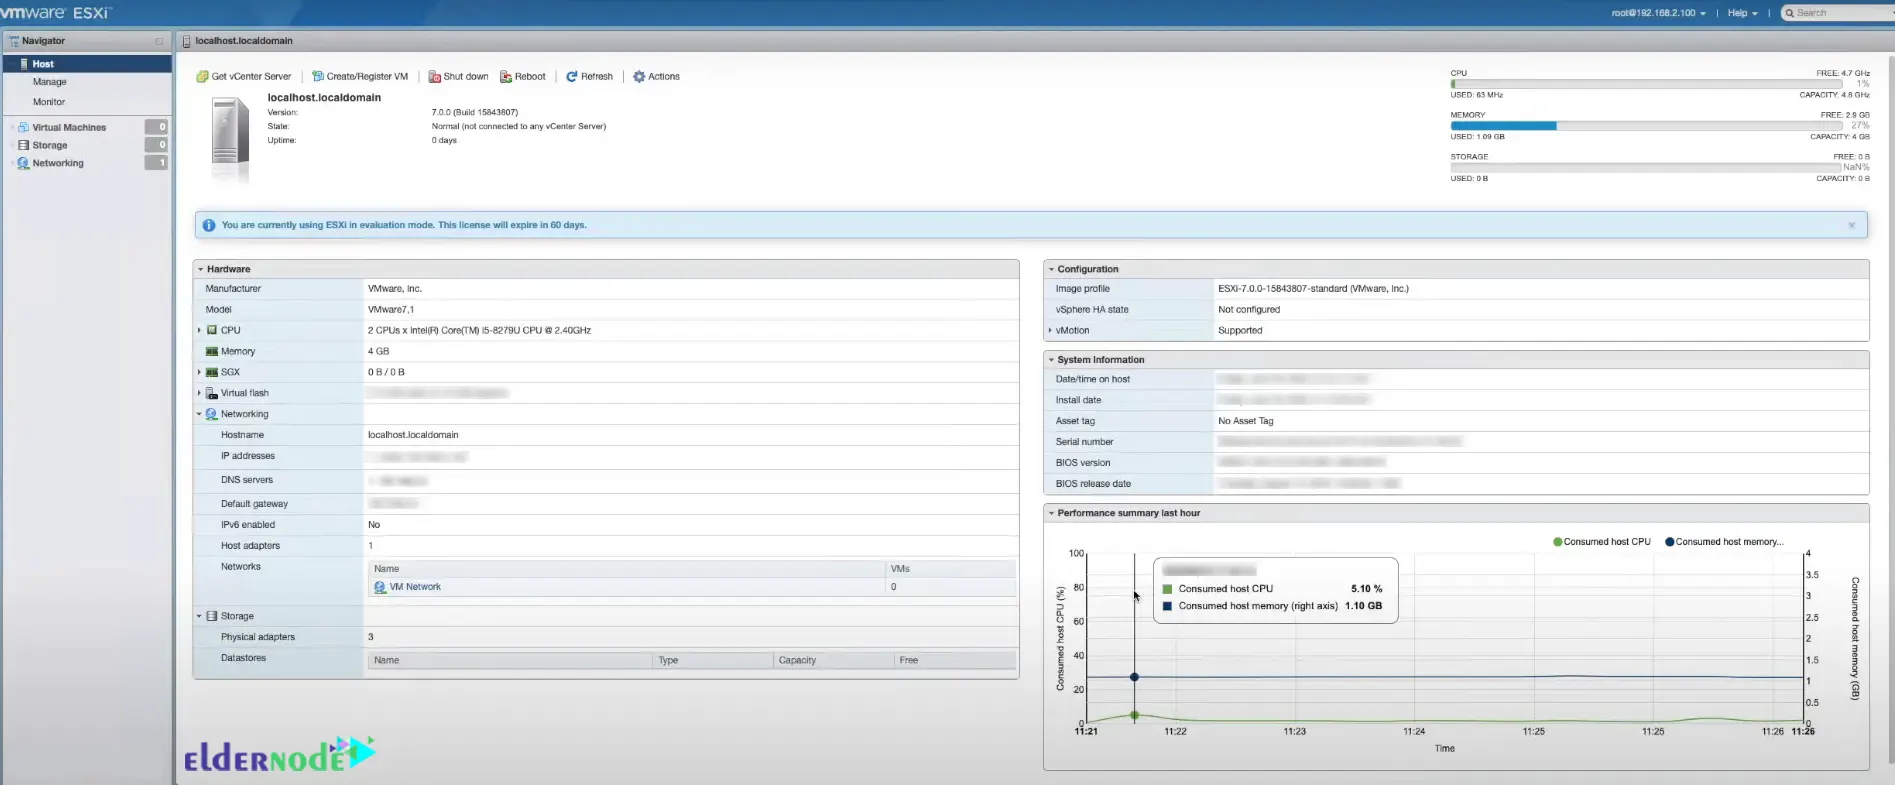Viewport: 1895px width, 785px height.
Task: Click the SGX icon in Hardware panel
Action: pos(212,372)
